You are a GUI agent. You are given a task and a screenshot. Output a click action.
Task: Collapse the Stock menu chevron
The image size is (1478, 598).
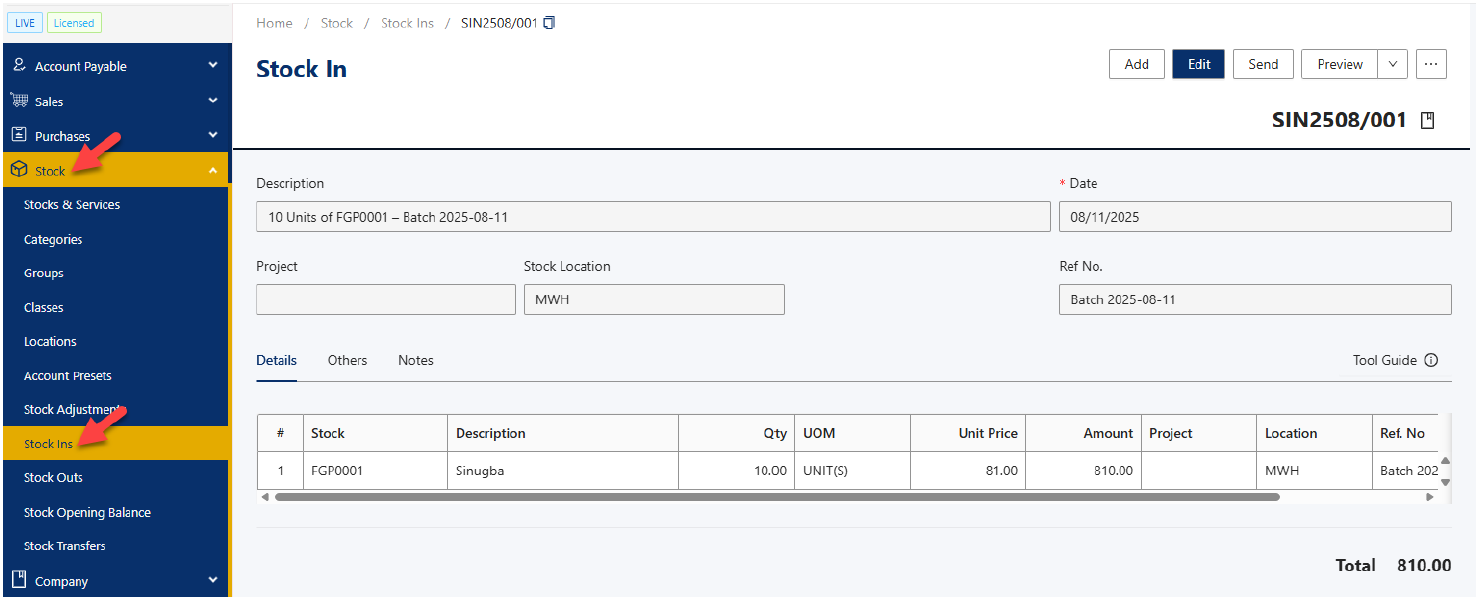(212, 171)
